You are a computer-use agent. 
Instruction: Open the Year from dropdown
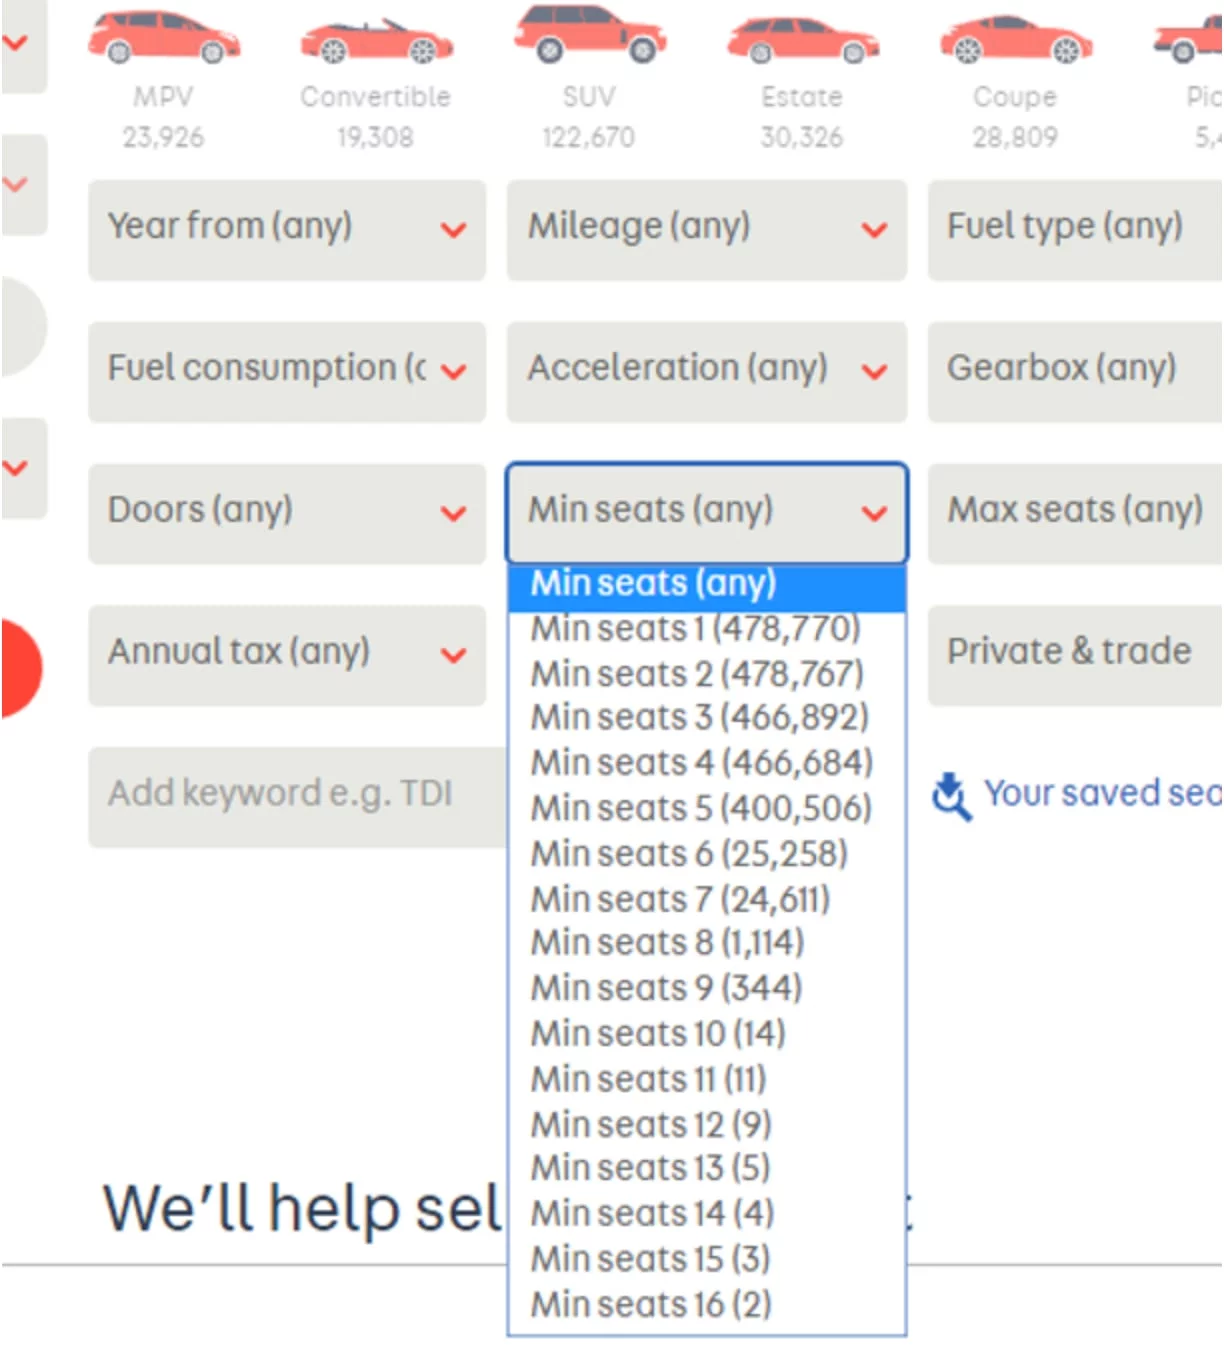pos(287,229)
